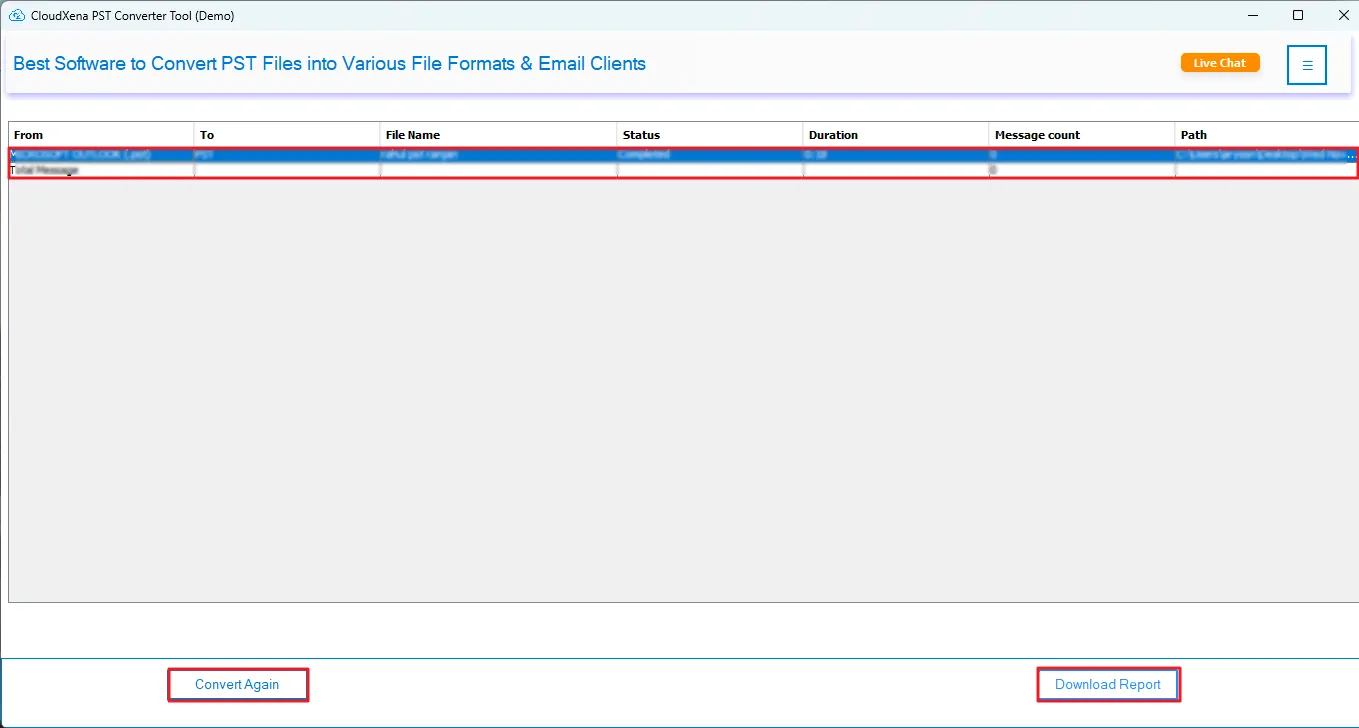Sort by the File Name column
This screenshot has height=728, width=1359.
coord(497,135)
